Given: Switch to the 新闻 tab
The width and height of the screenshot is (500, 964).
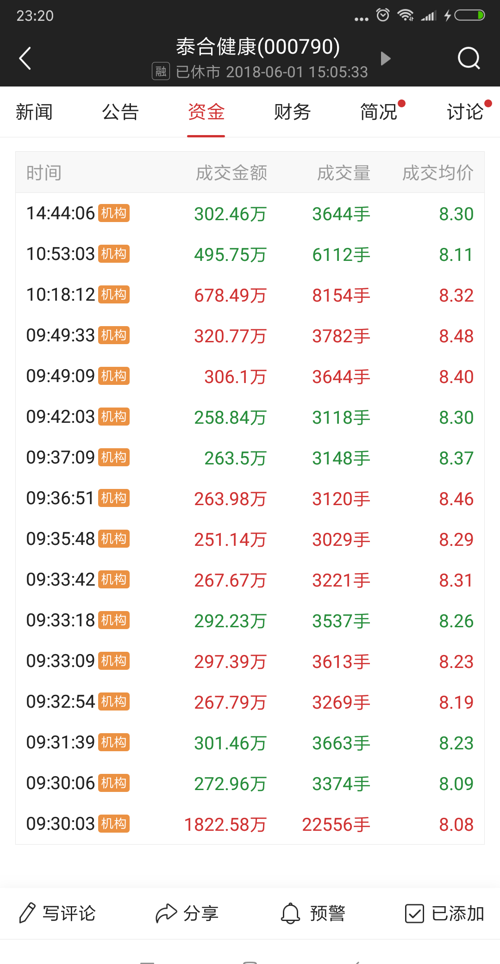Looking at the screenshot, I should click(x=34, y=112).
